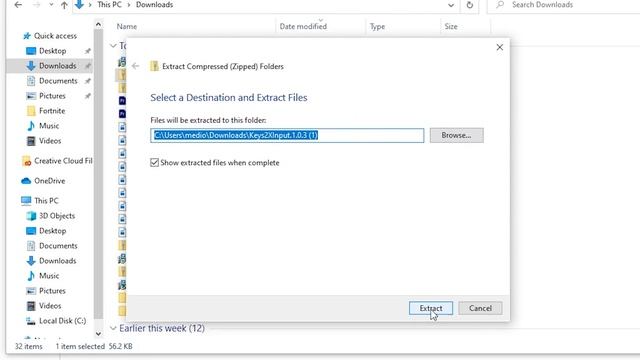Open 3D Objects under This PC
Screen dimensions: 640x360
point(57,216)
